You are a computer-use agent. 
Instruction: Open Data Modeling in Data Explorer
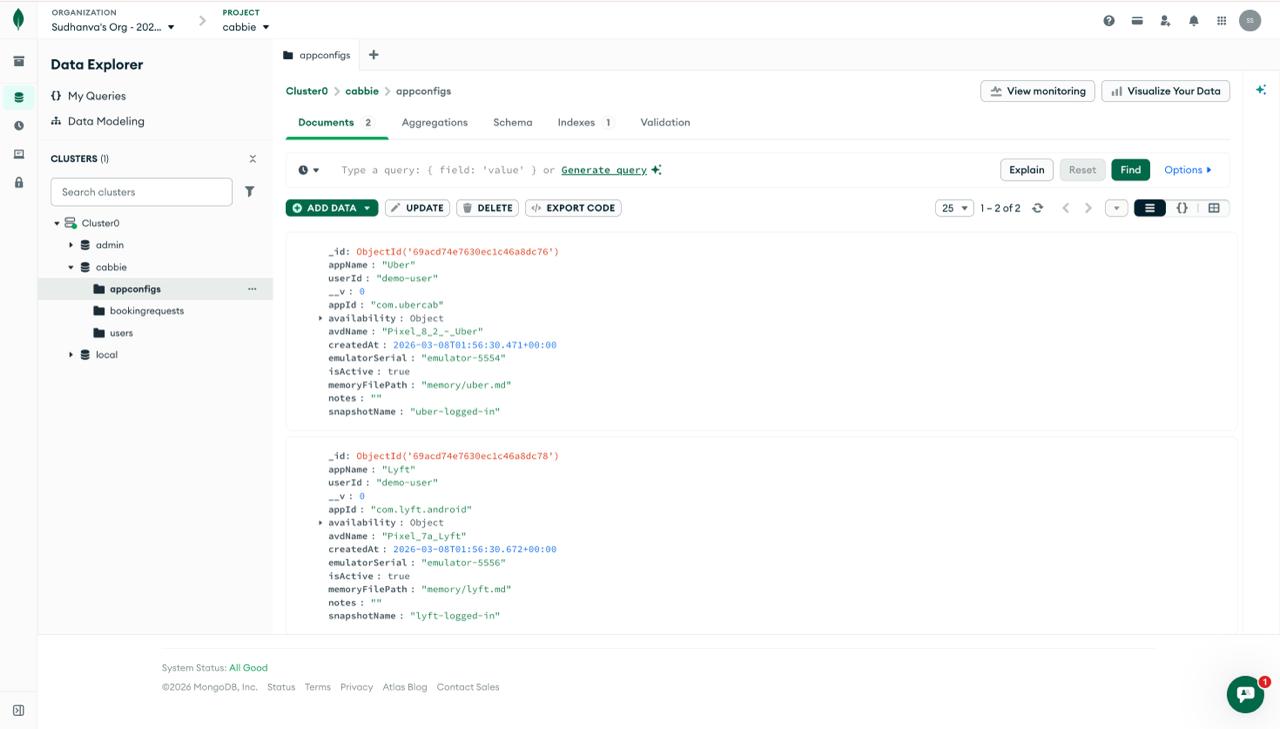point(97,121)
